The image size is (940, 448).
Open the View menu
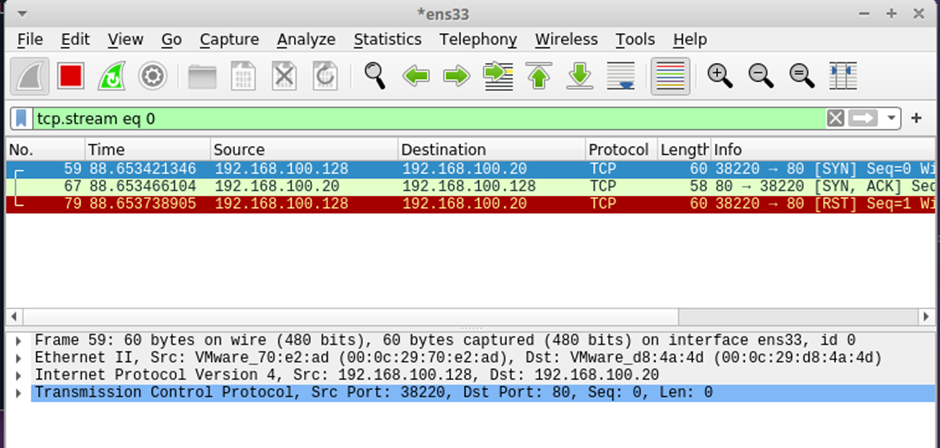click(x=125, y=40)
